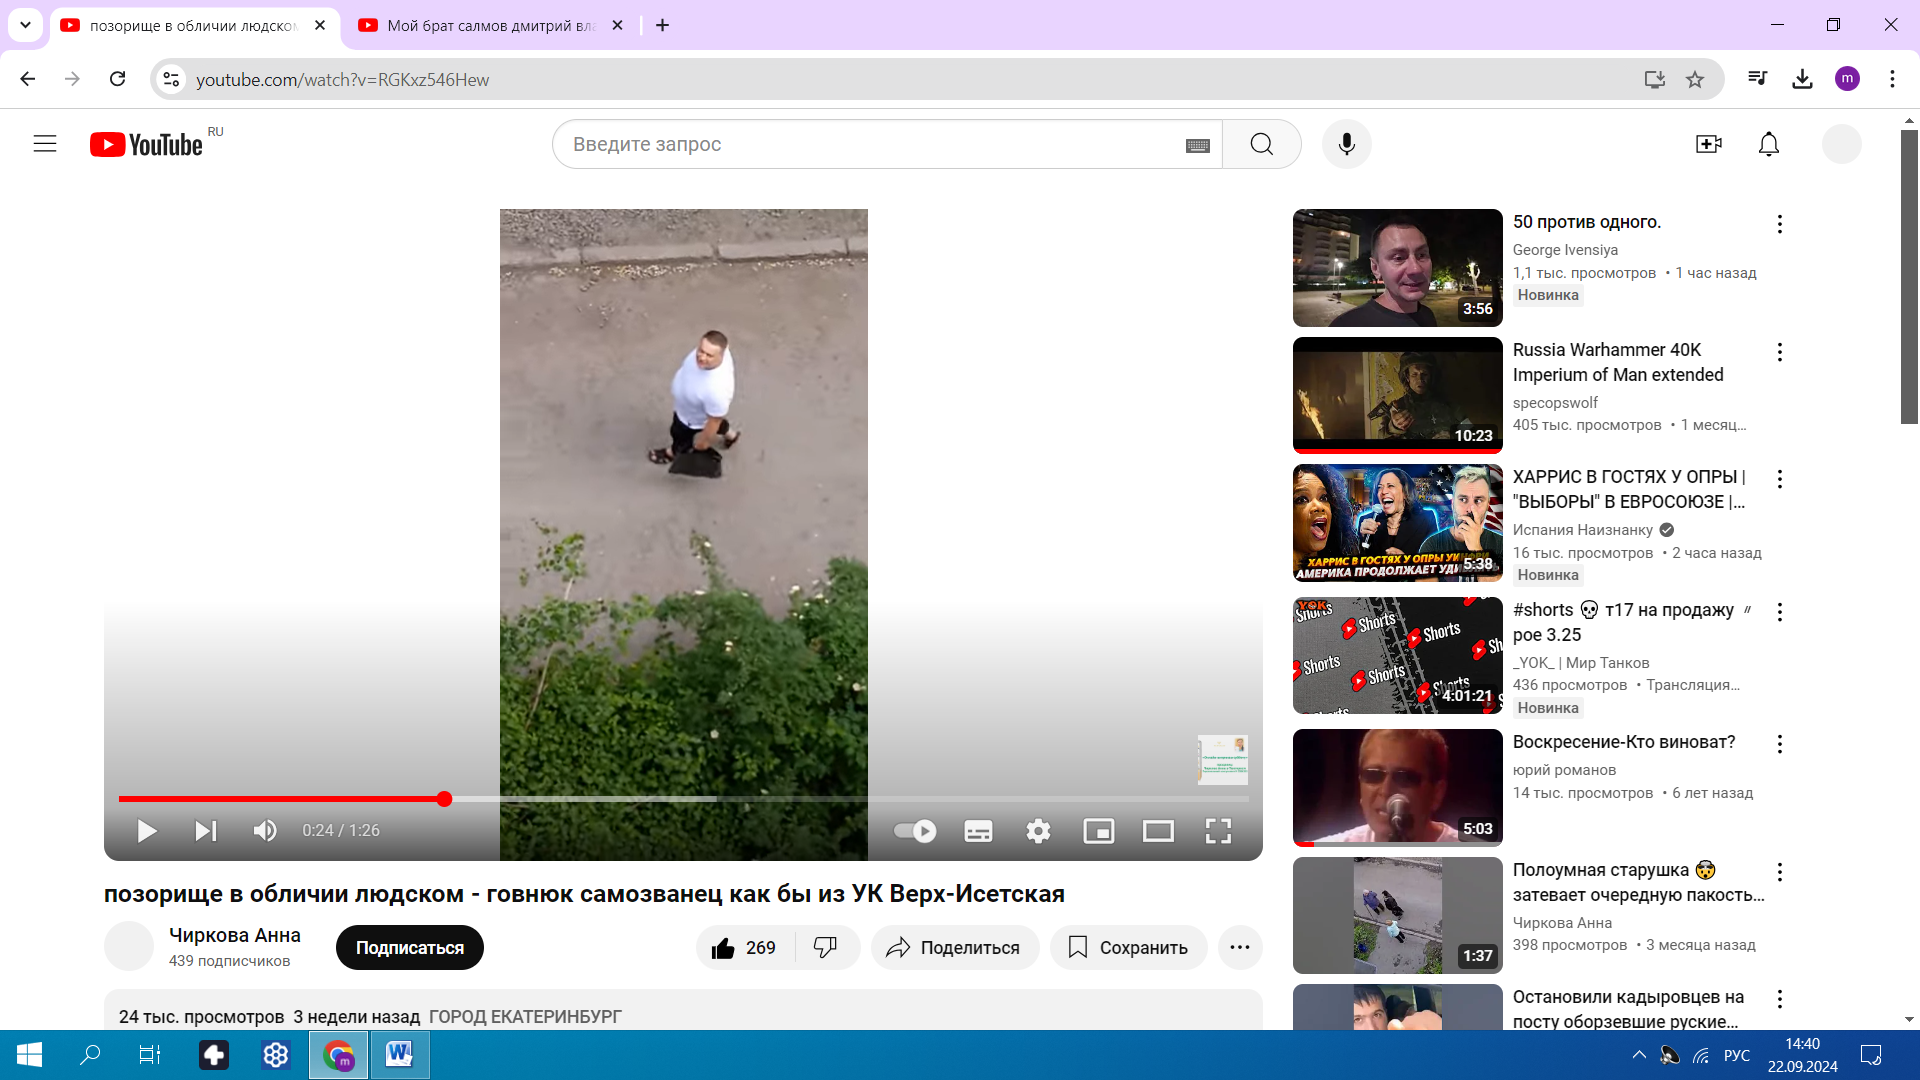1920x1080 pixels.
Task: Mute the video volume
Action: point(265,831)
